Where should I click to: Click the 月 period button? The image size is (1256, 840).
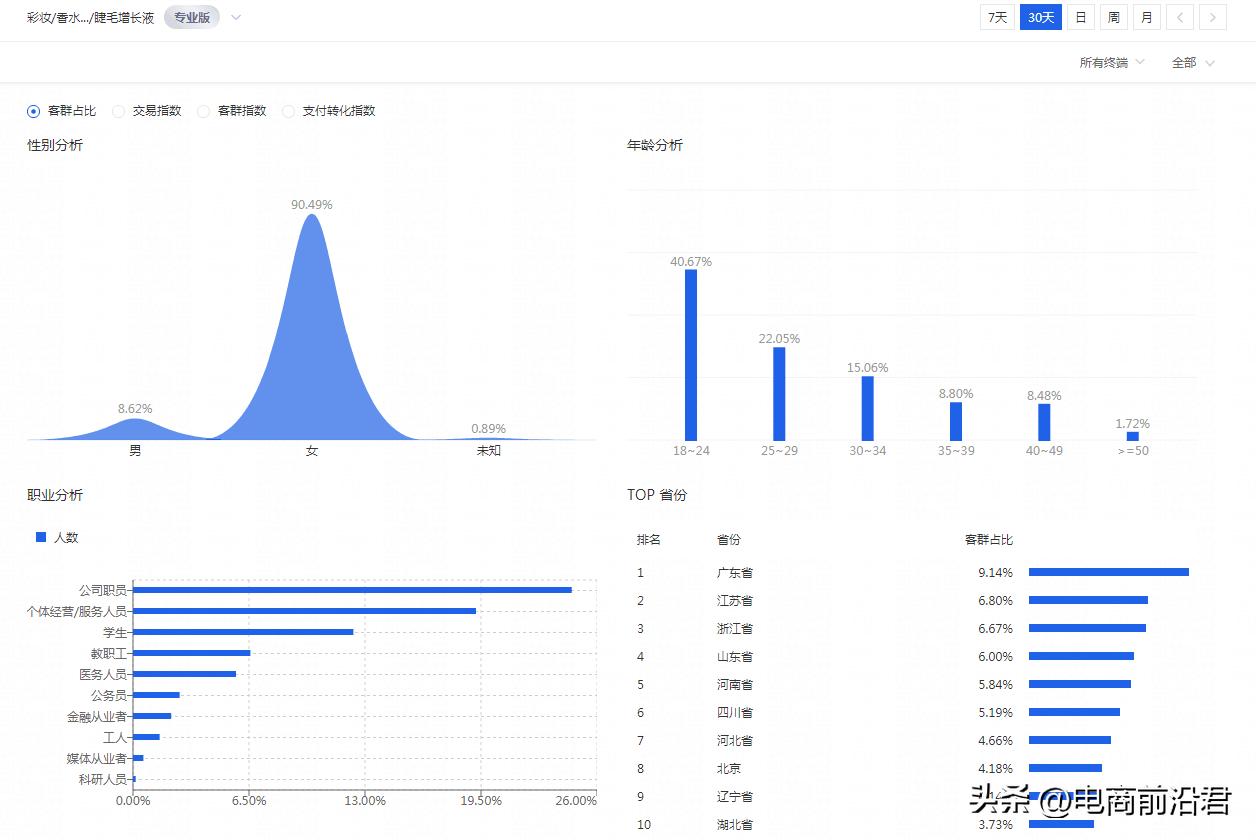point(1146,17)
